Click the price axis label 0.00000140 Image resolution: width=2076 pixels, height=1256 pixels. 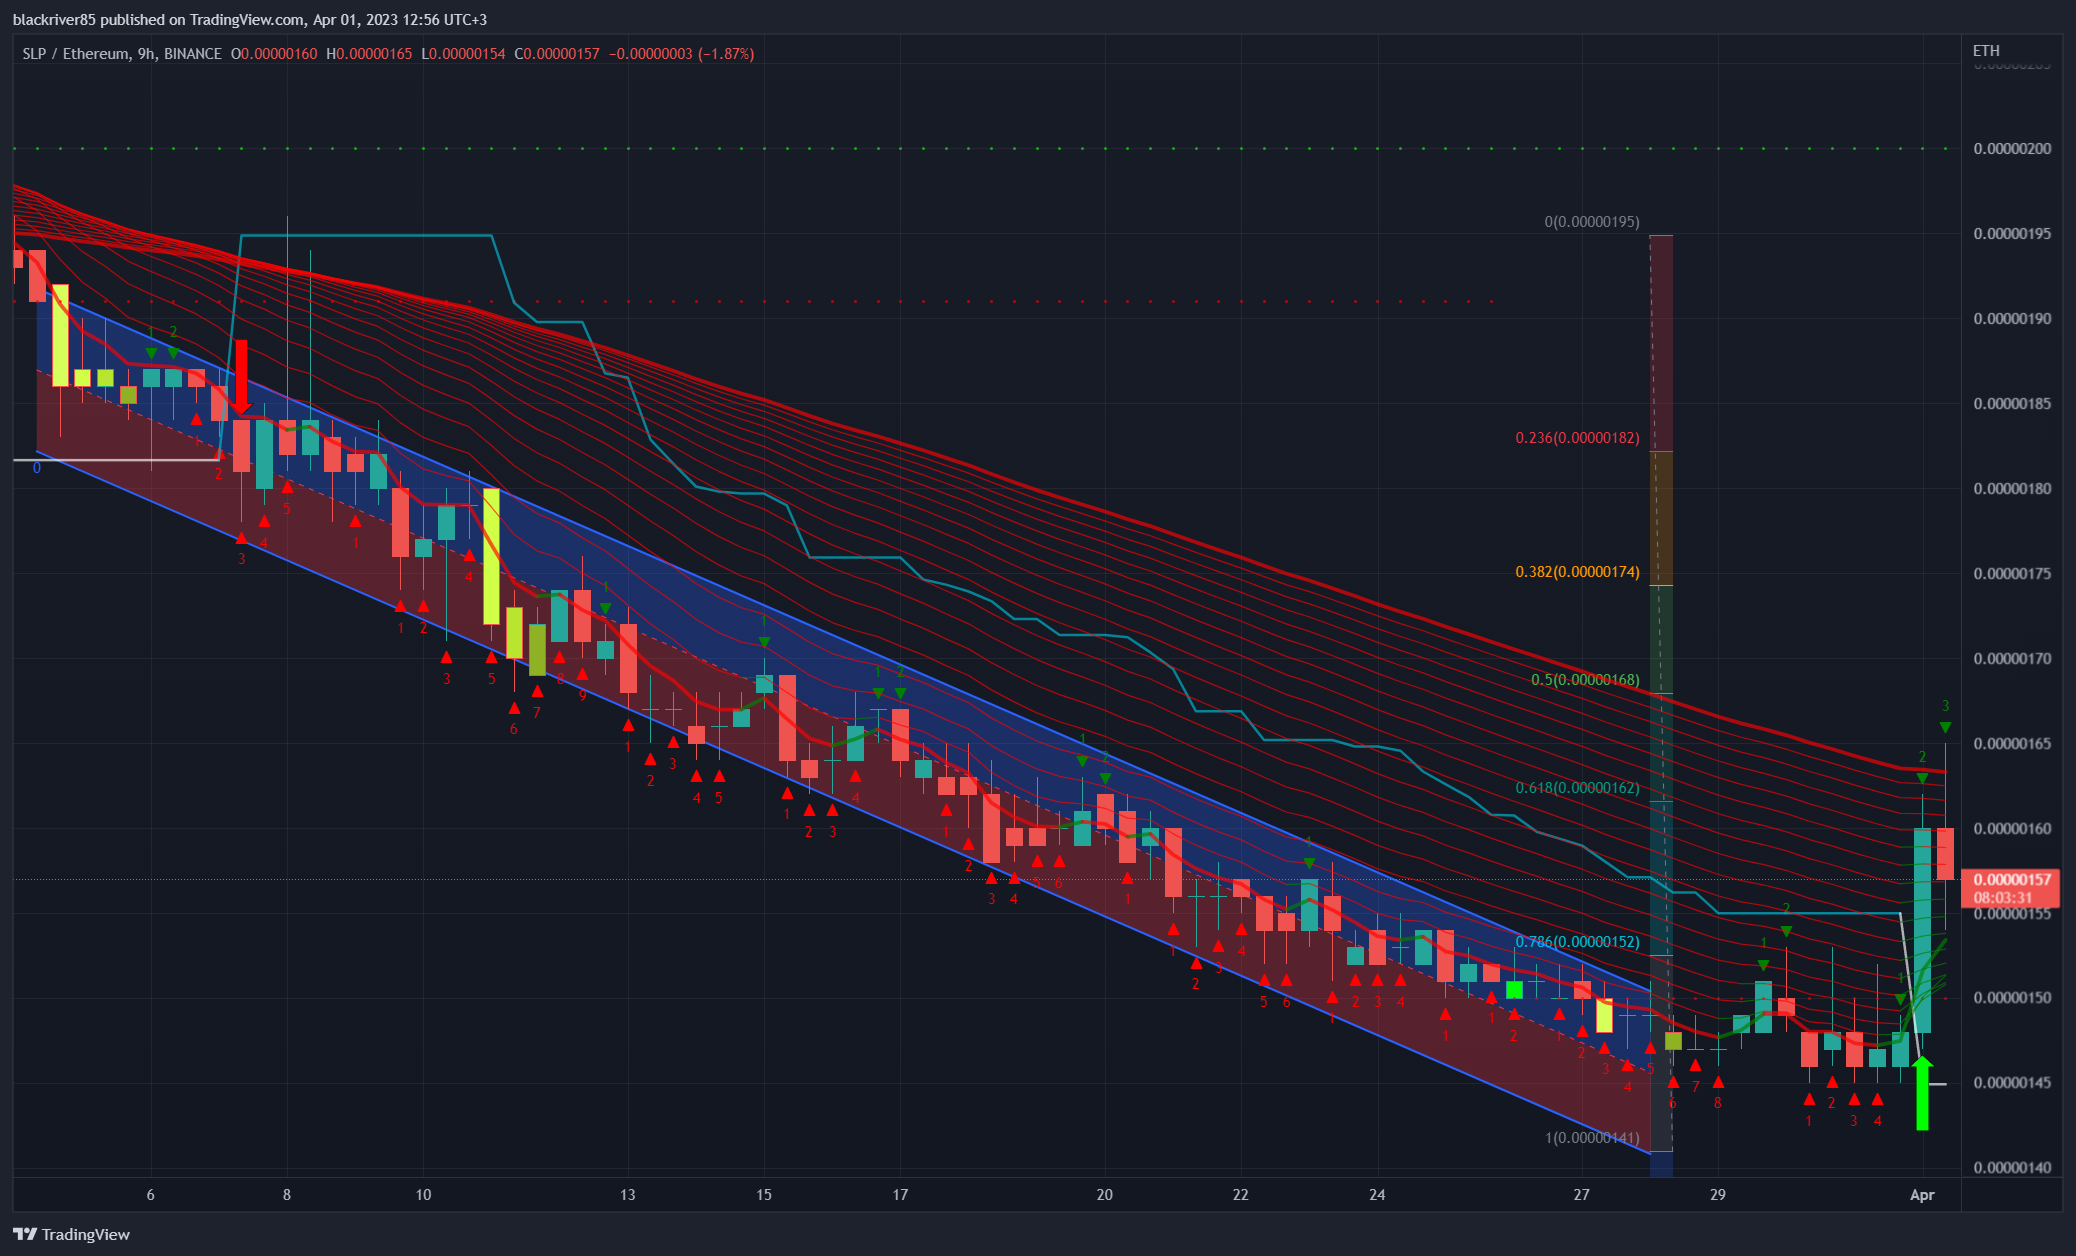(2012, 1168)
